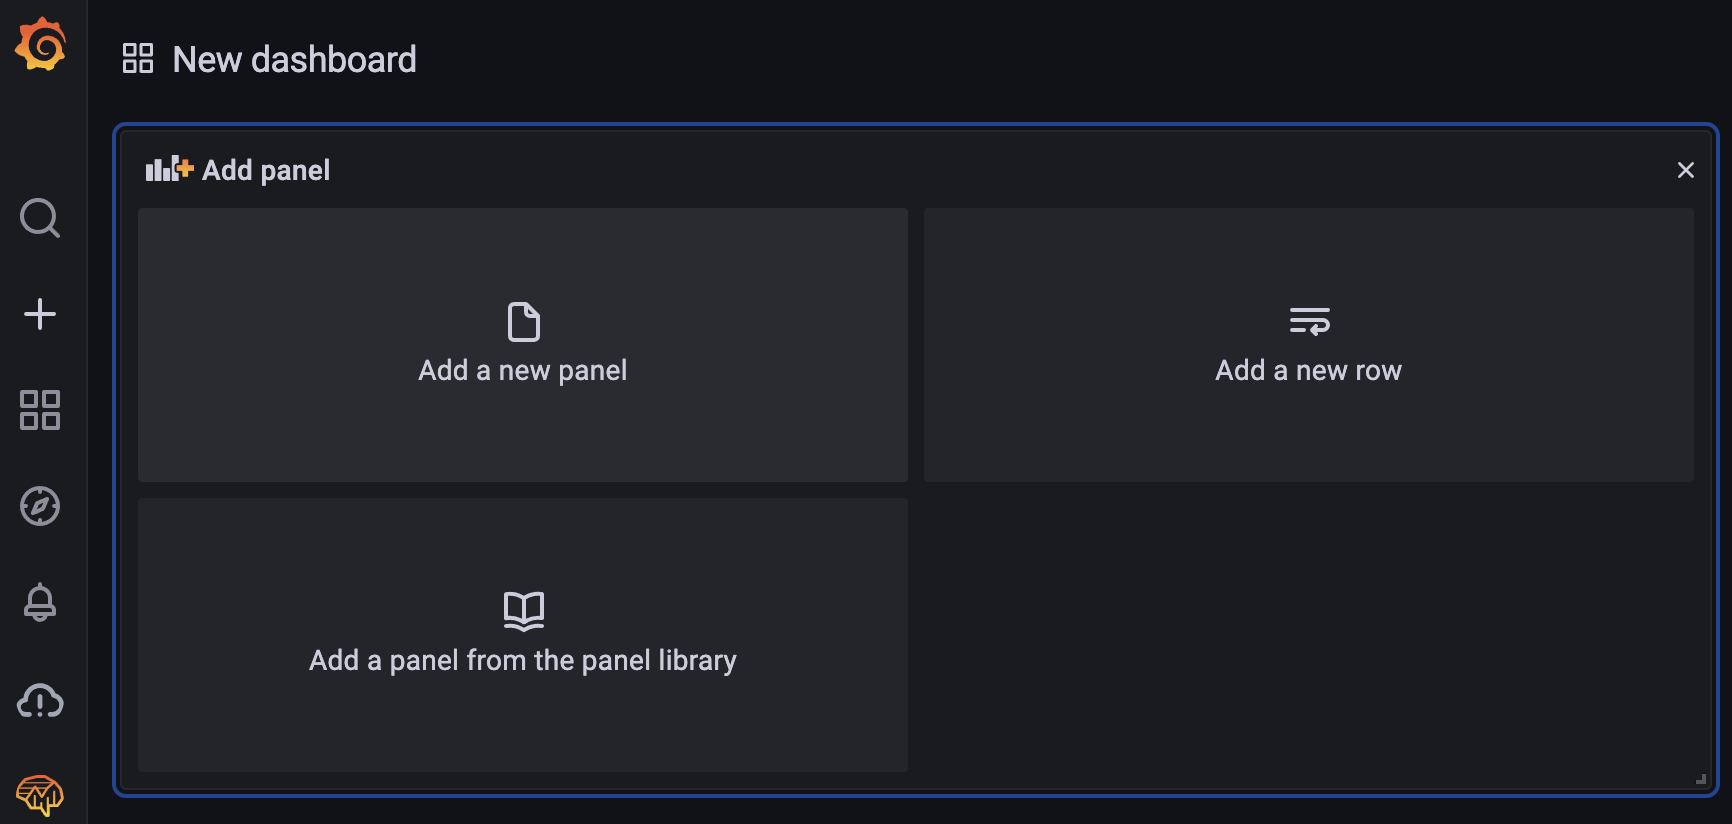Open the orange Machine Learning brain icon
This screenshot has width=1732, height=824.
(x=40, y=796)
